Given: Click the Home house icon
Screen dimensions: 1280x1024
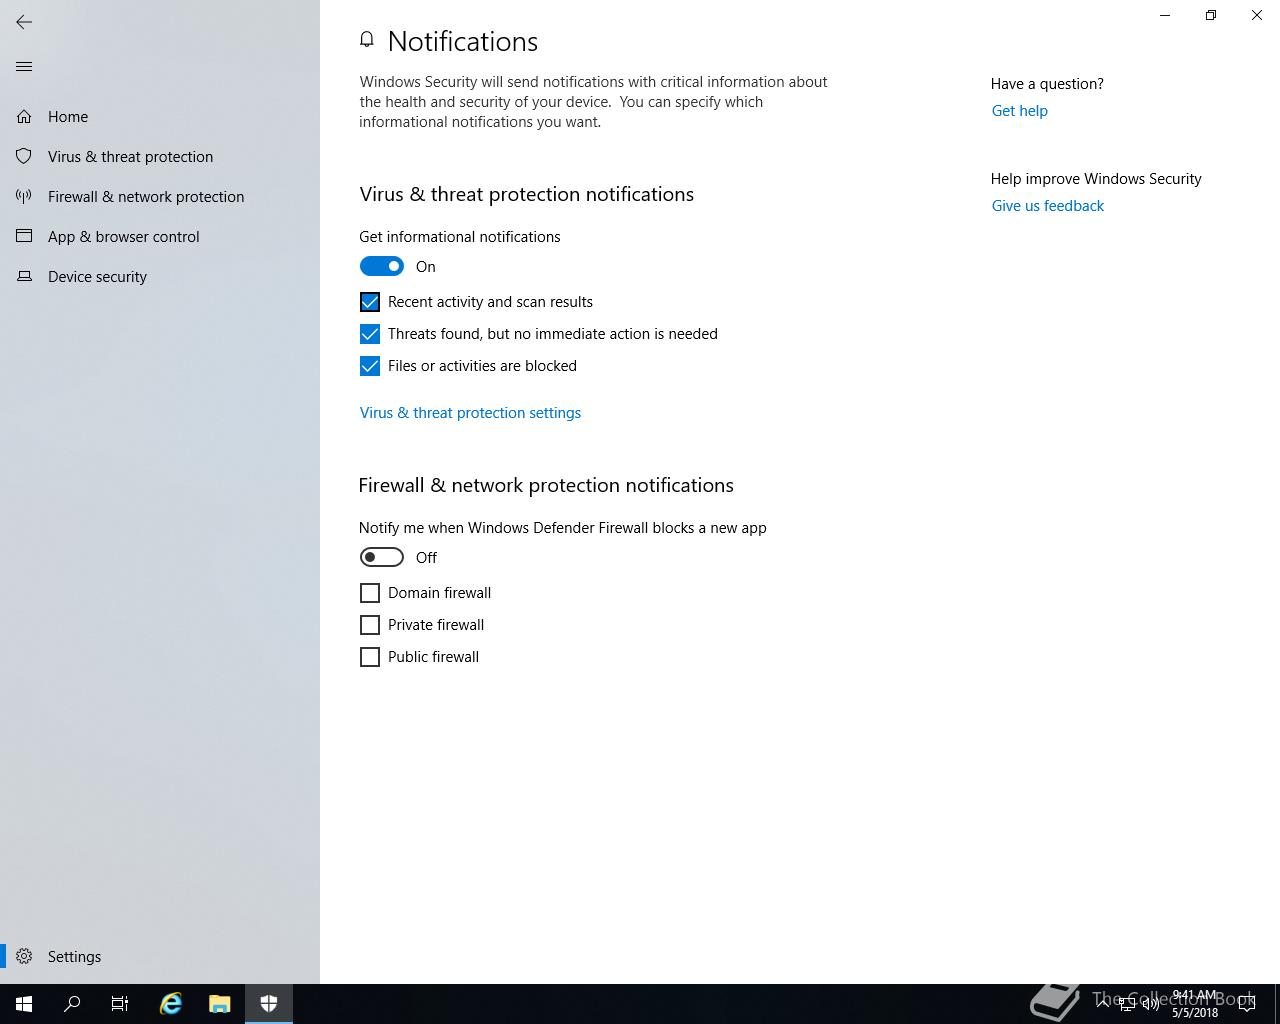Looking at the screenshot, I should point(24,117).
